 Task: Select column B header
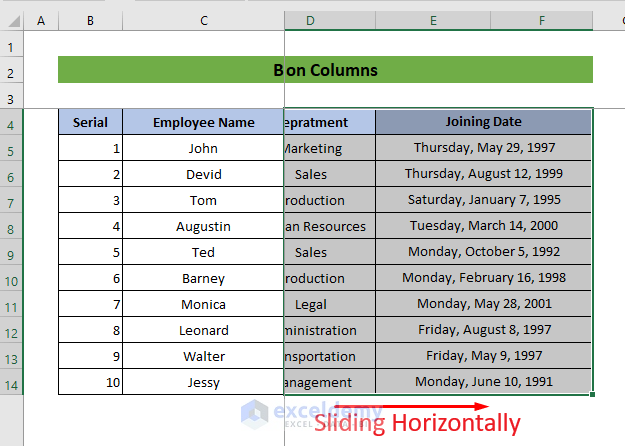pos(90,20)
